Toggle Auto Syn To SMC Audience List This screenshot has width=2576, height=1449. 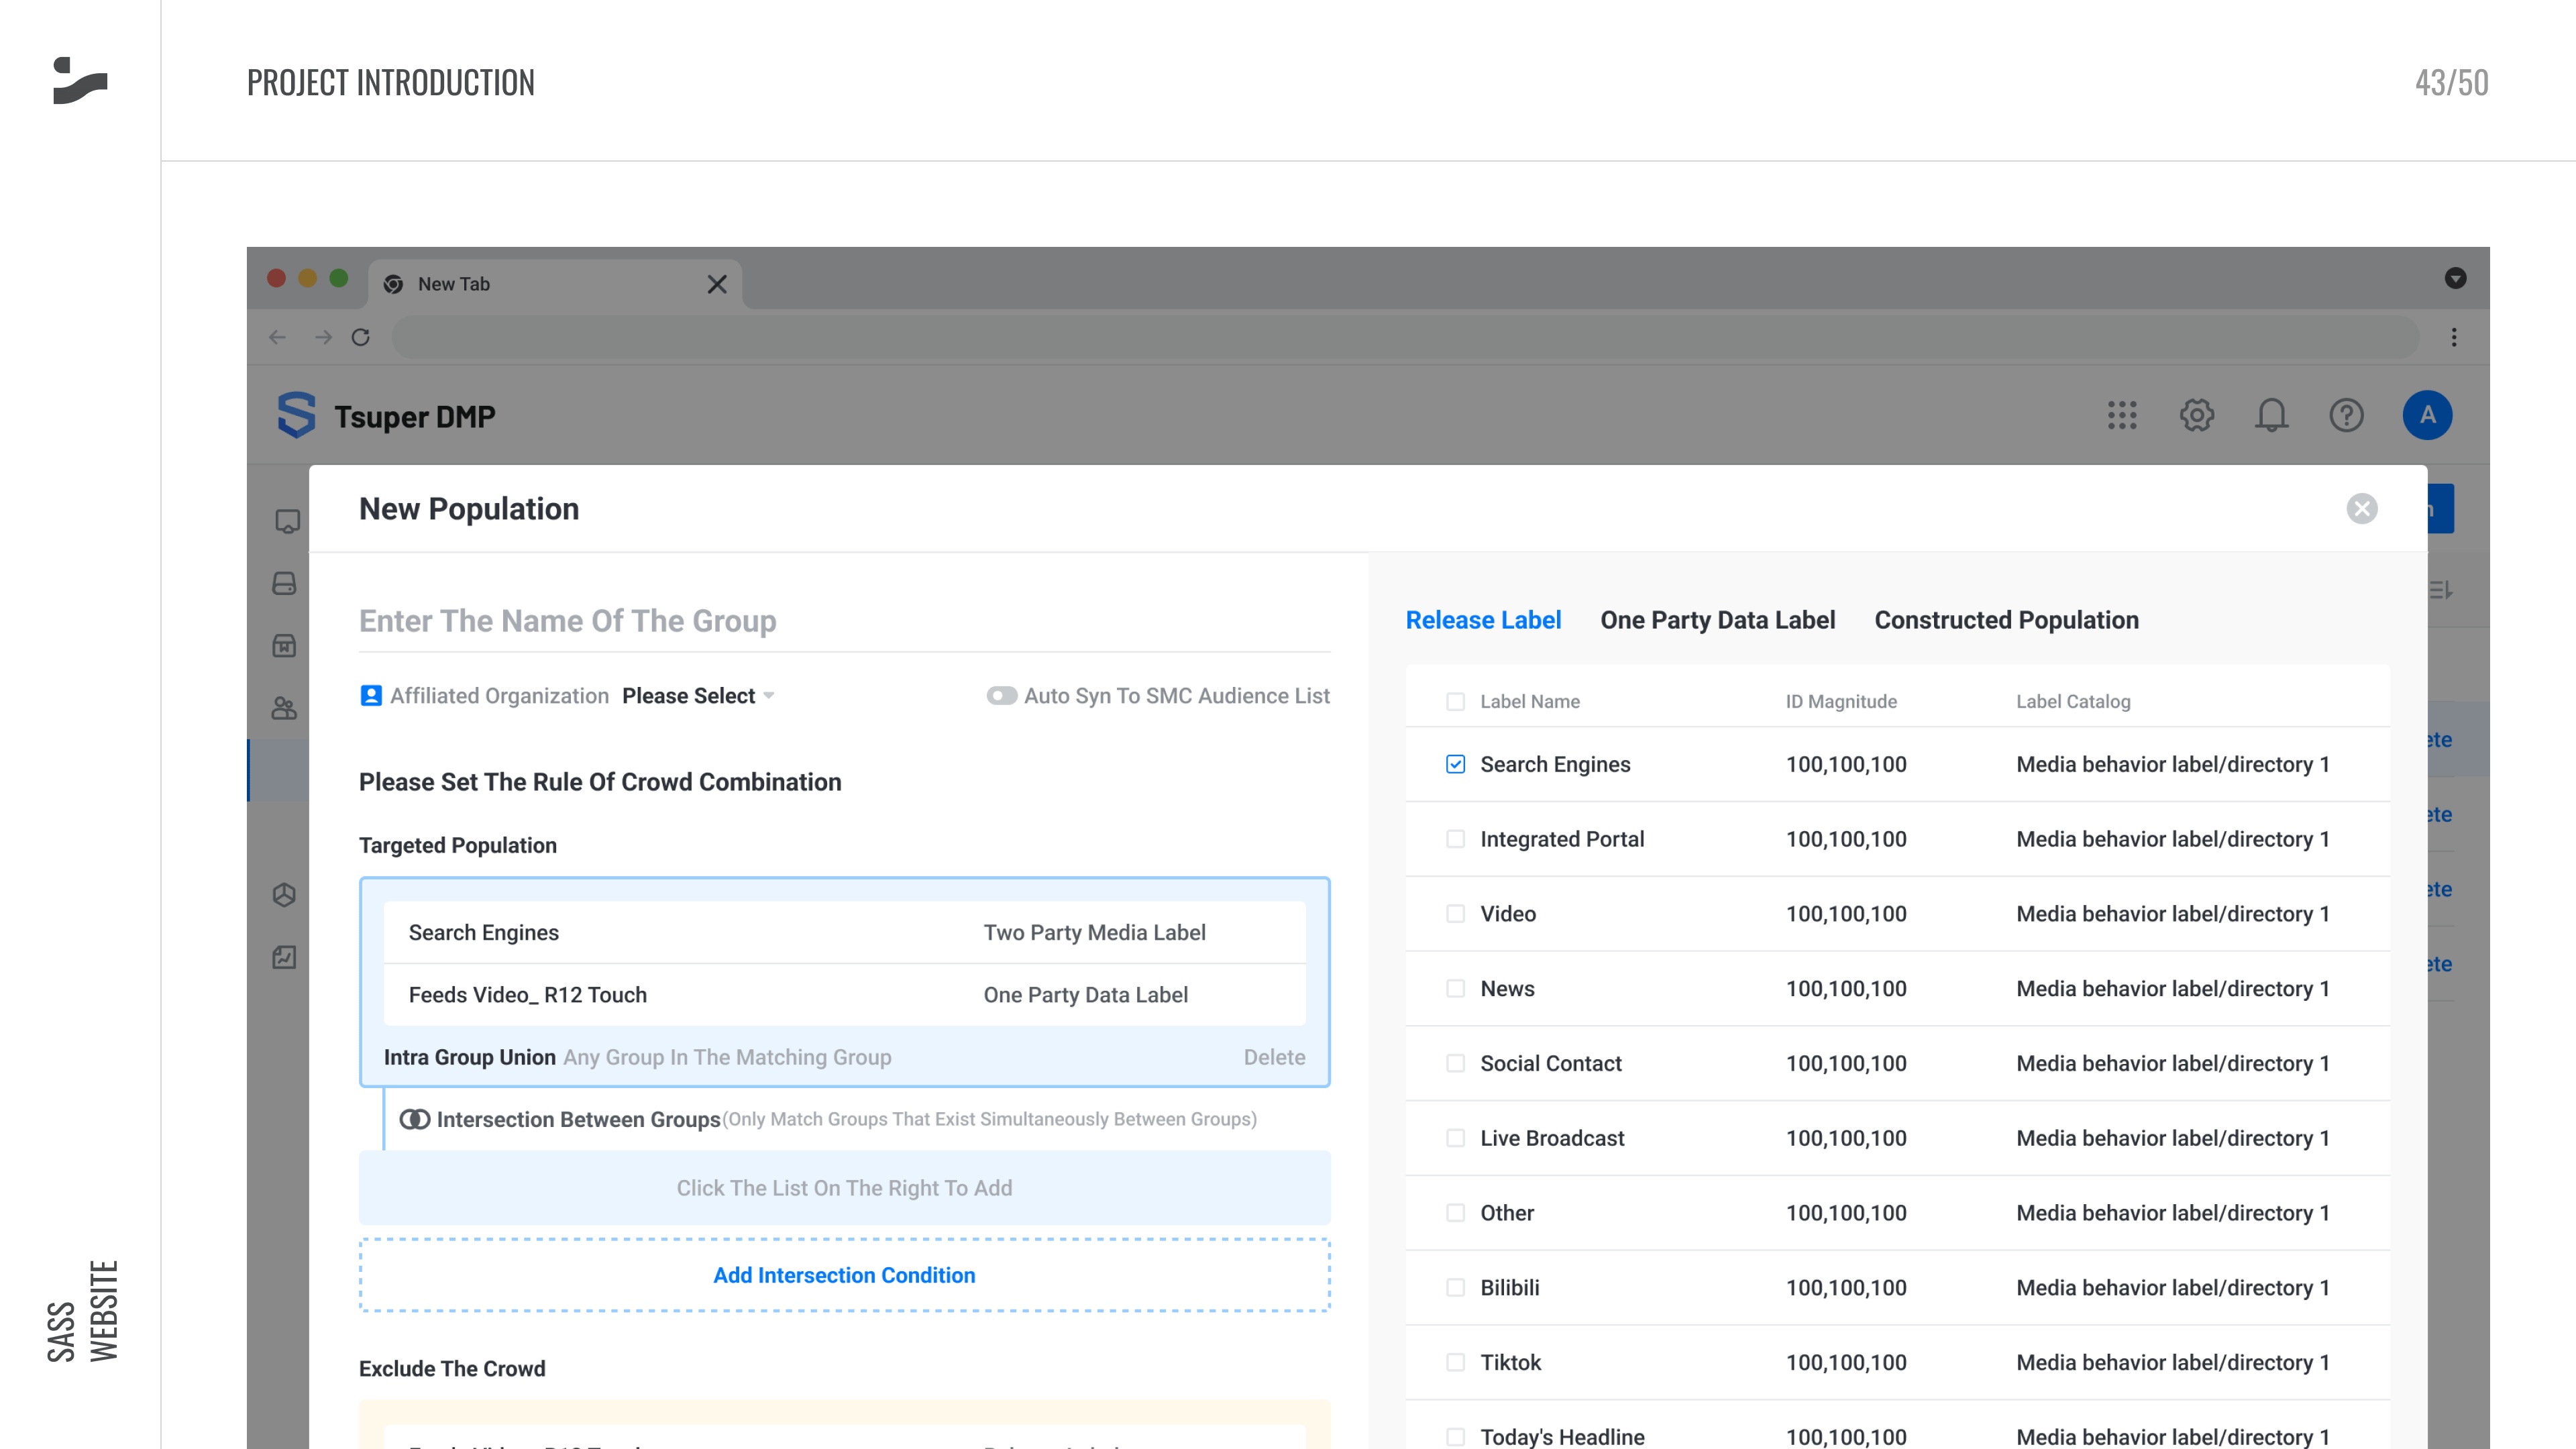click(1001, 696)
